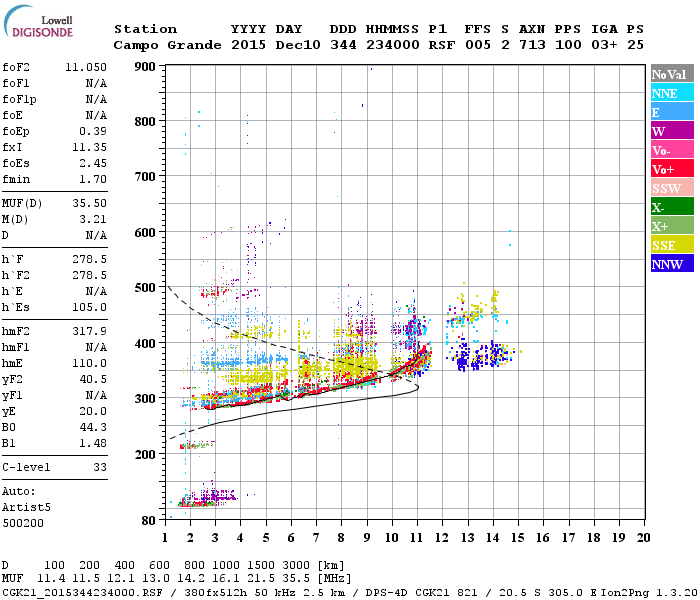Click the 11.4 MHz MUF table value
Screen dimensions: 700x600
pyautogui.click(x=51, y=579)
